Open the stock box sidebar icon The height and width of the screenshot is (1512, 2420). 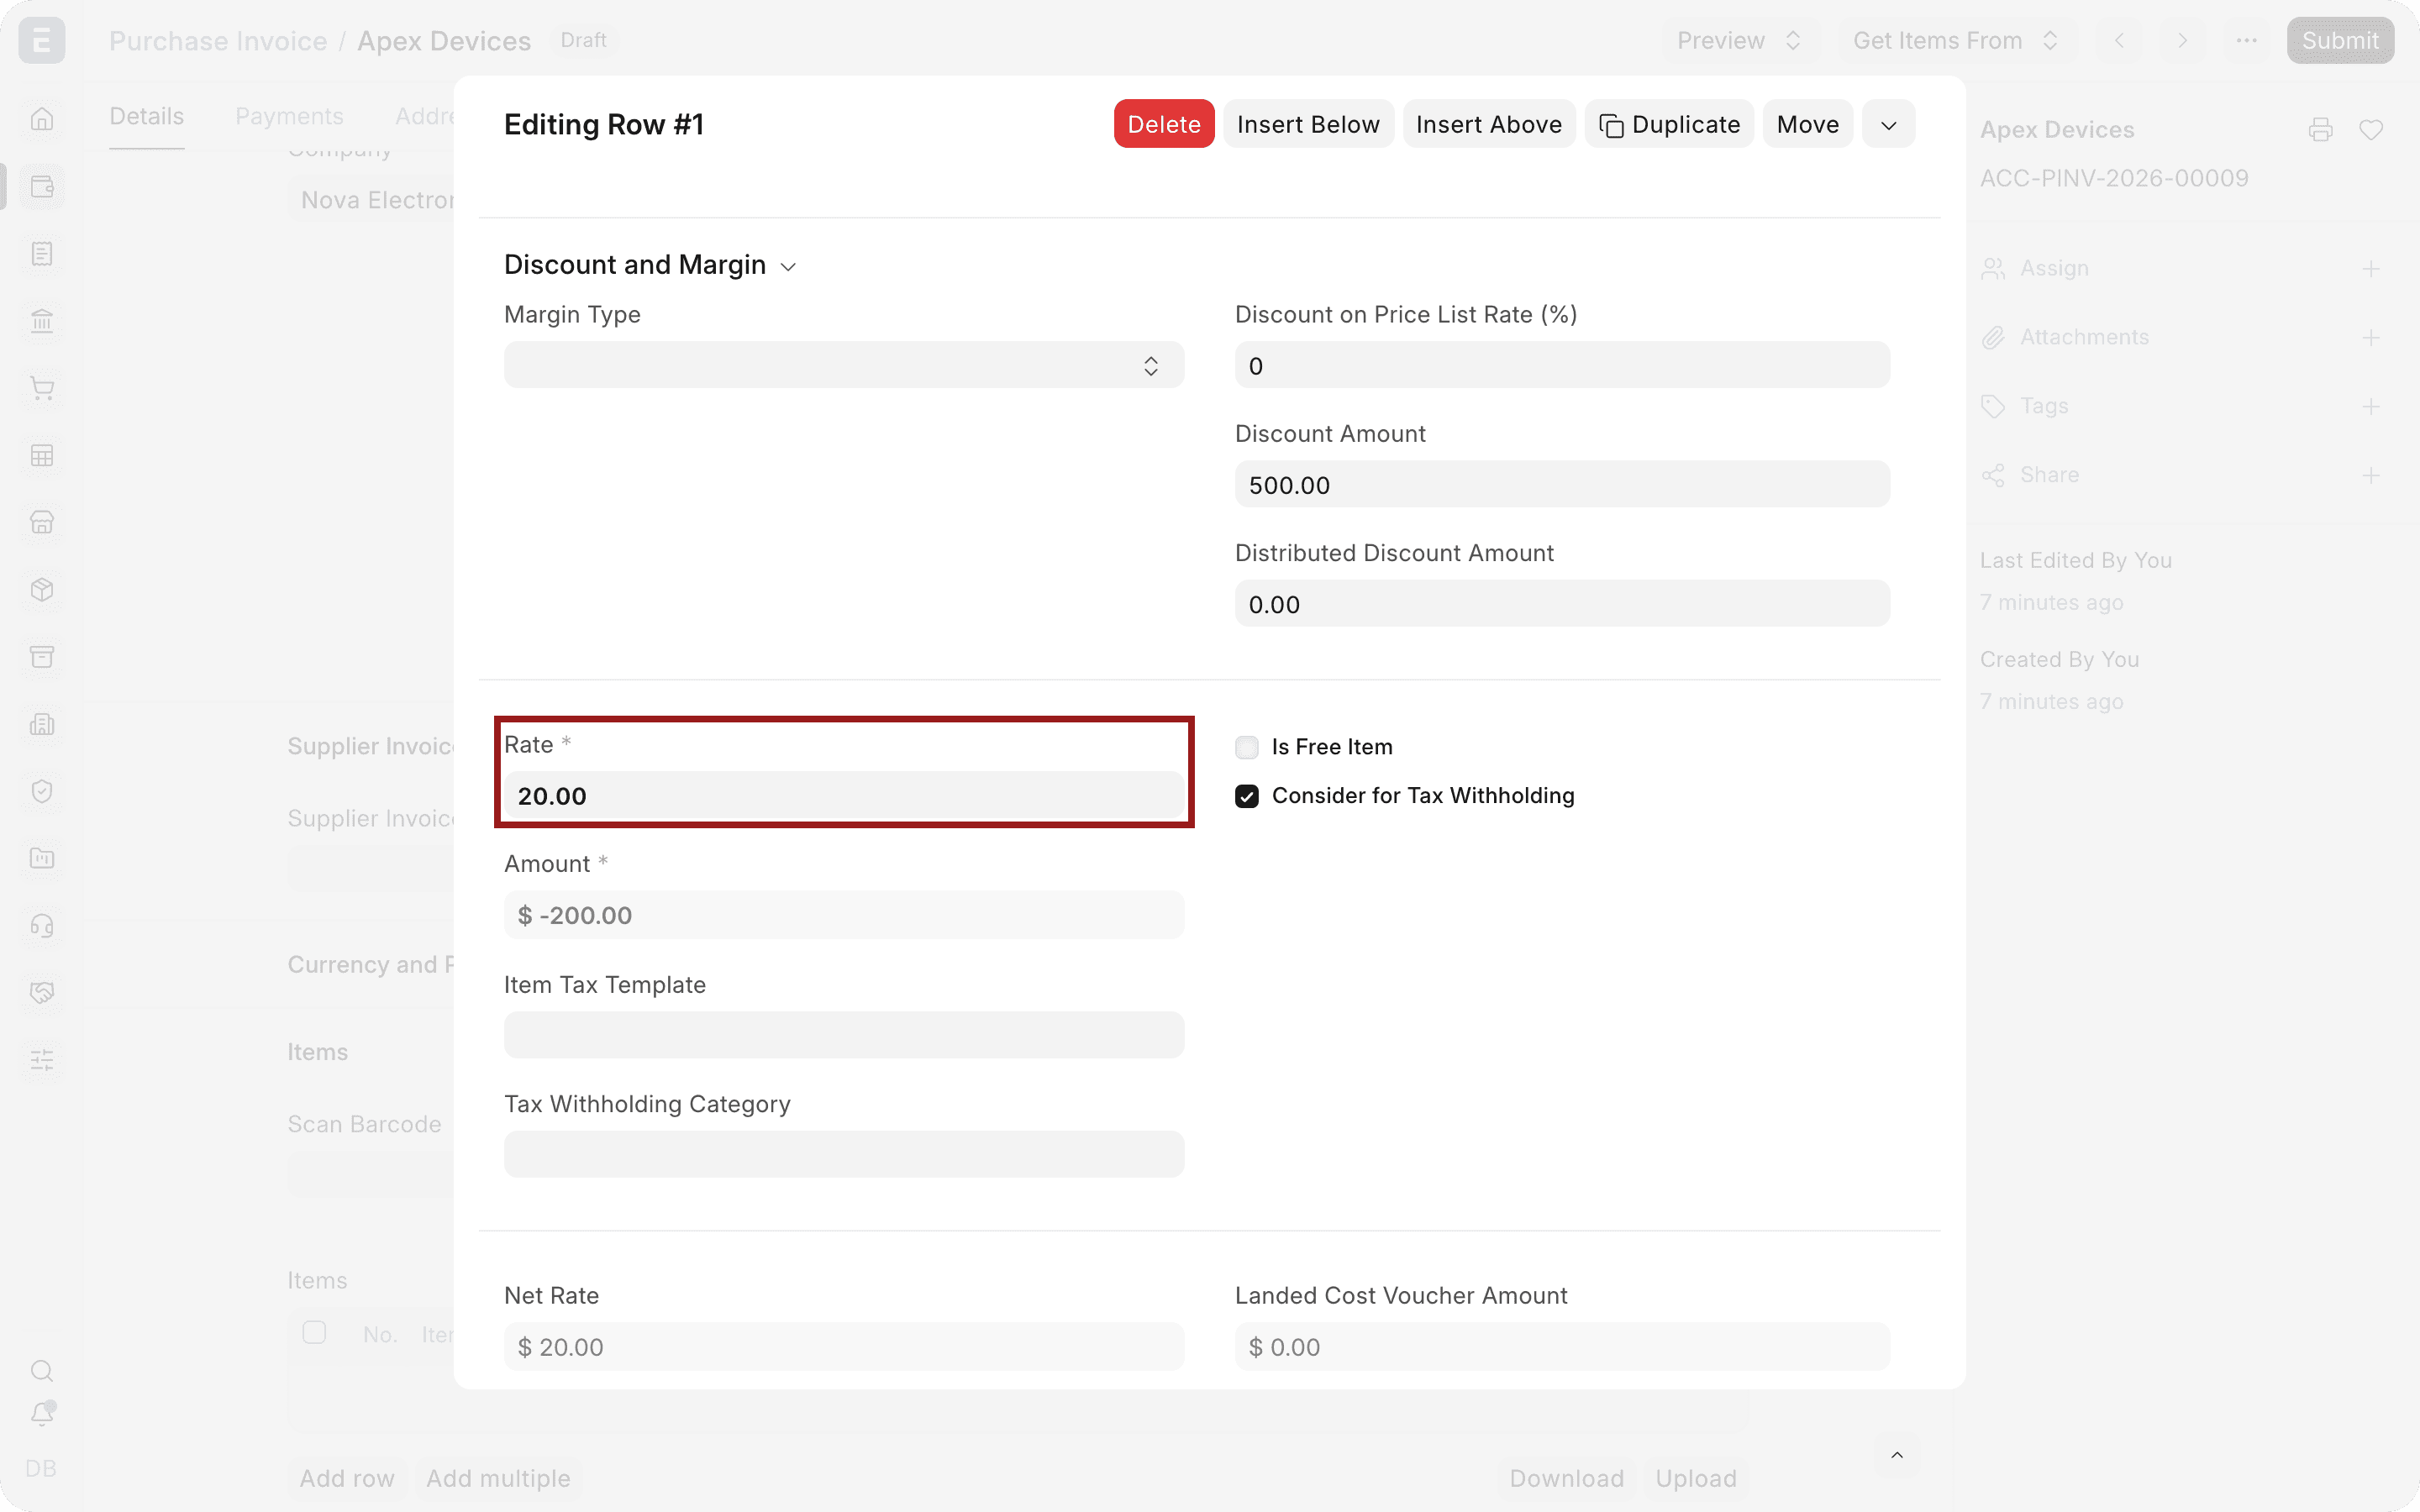[42, 589]
